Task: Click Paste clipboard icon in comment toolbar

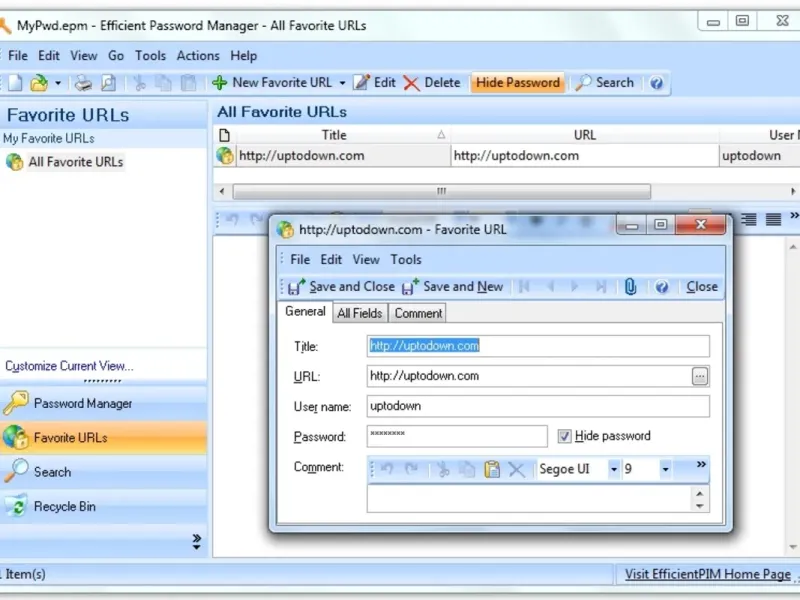Action: point(492,469)
